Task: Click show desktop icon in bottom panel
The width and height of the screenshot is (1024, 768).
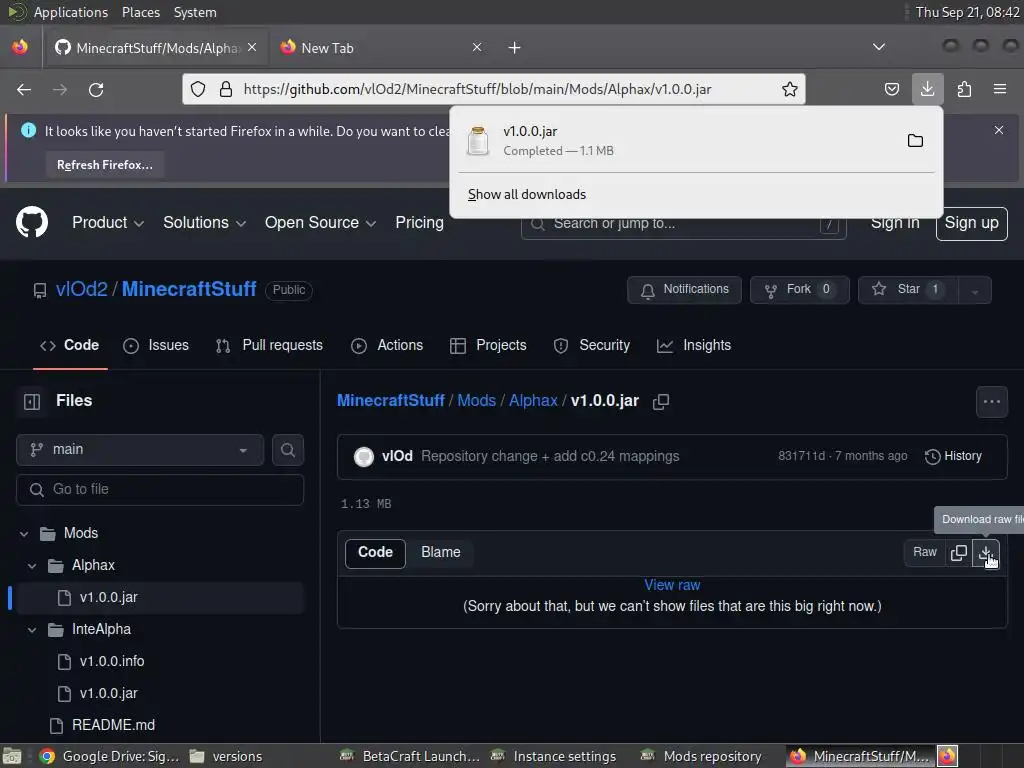Action: click(x=12, y=756)
